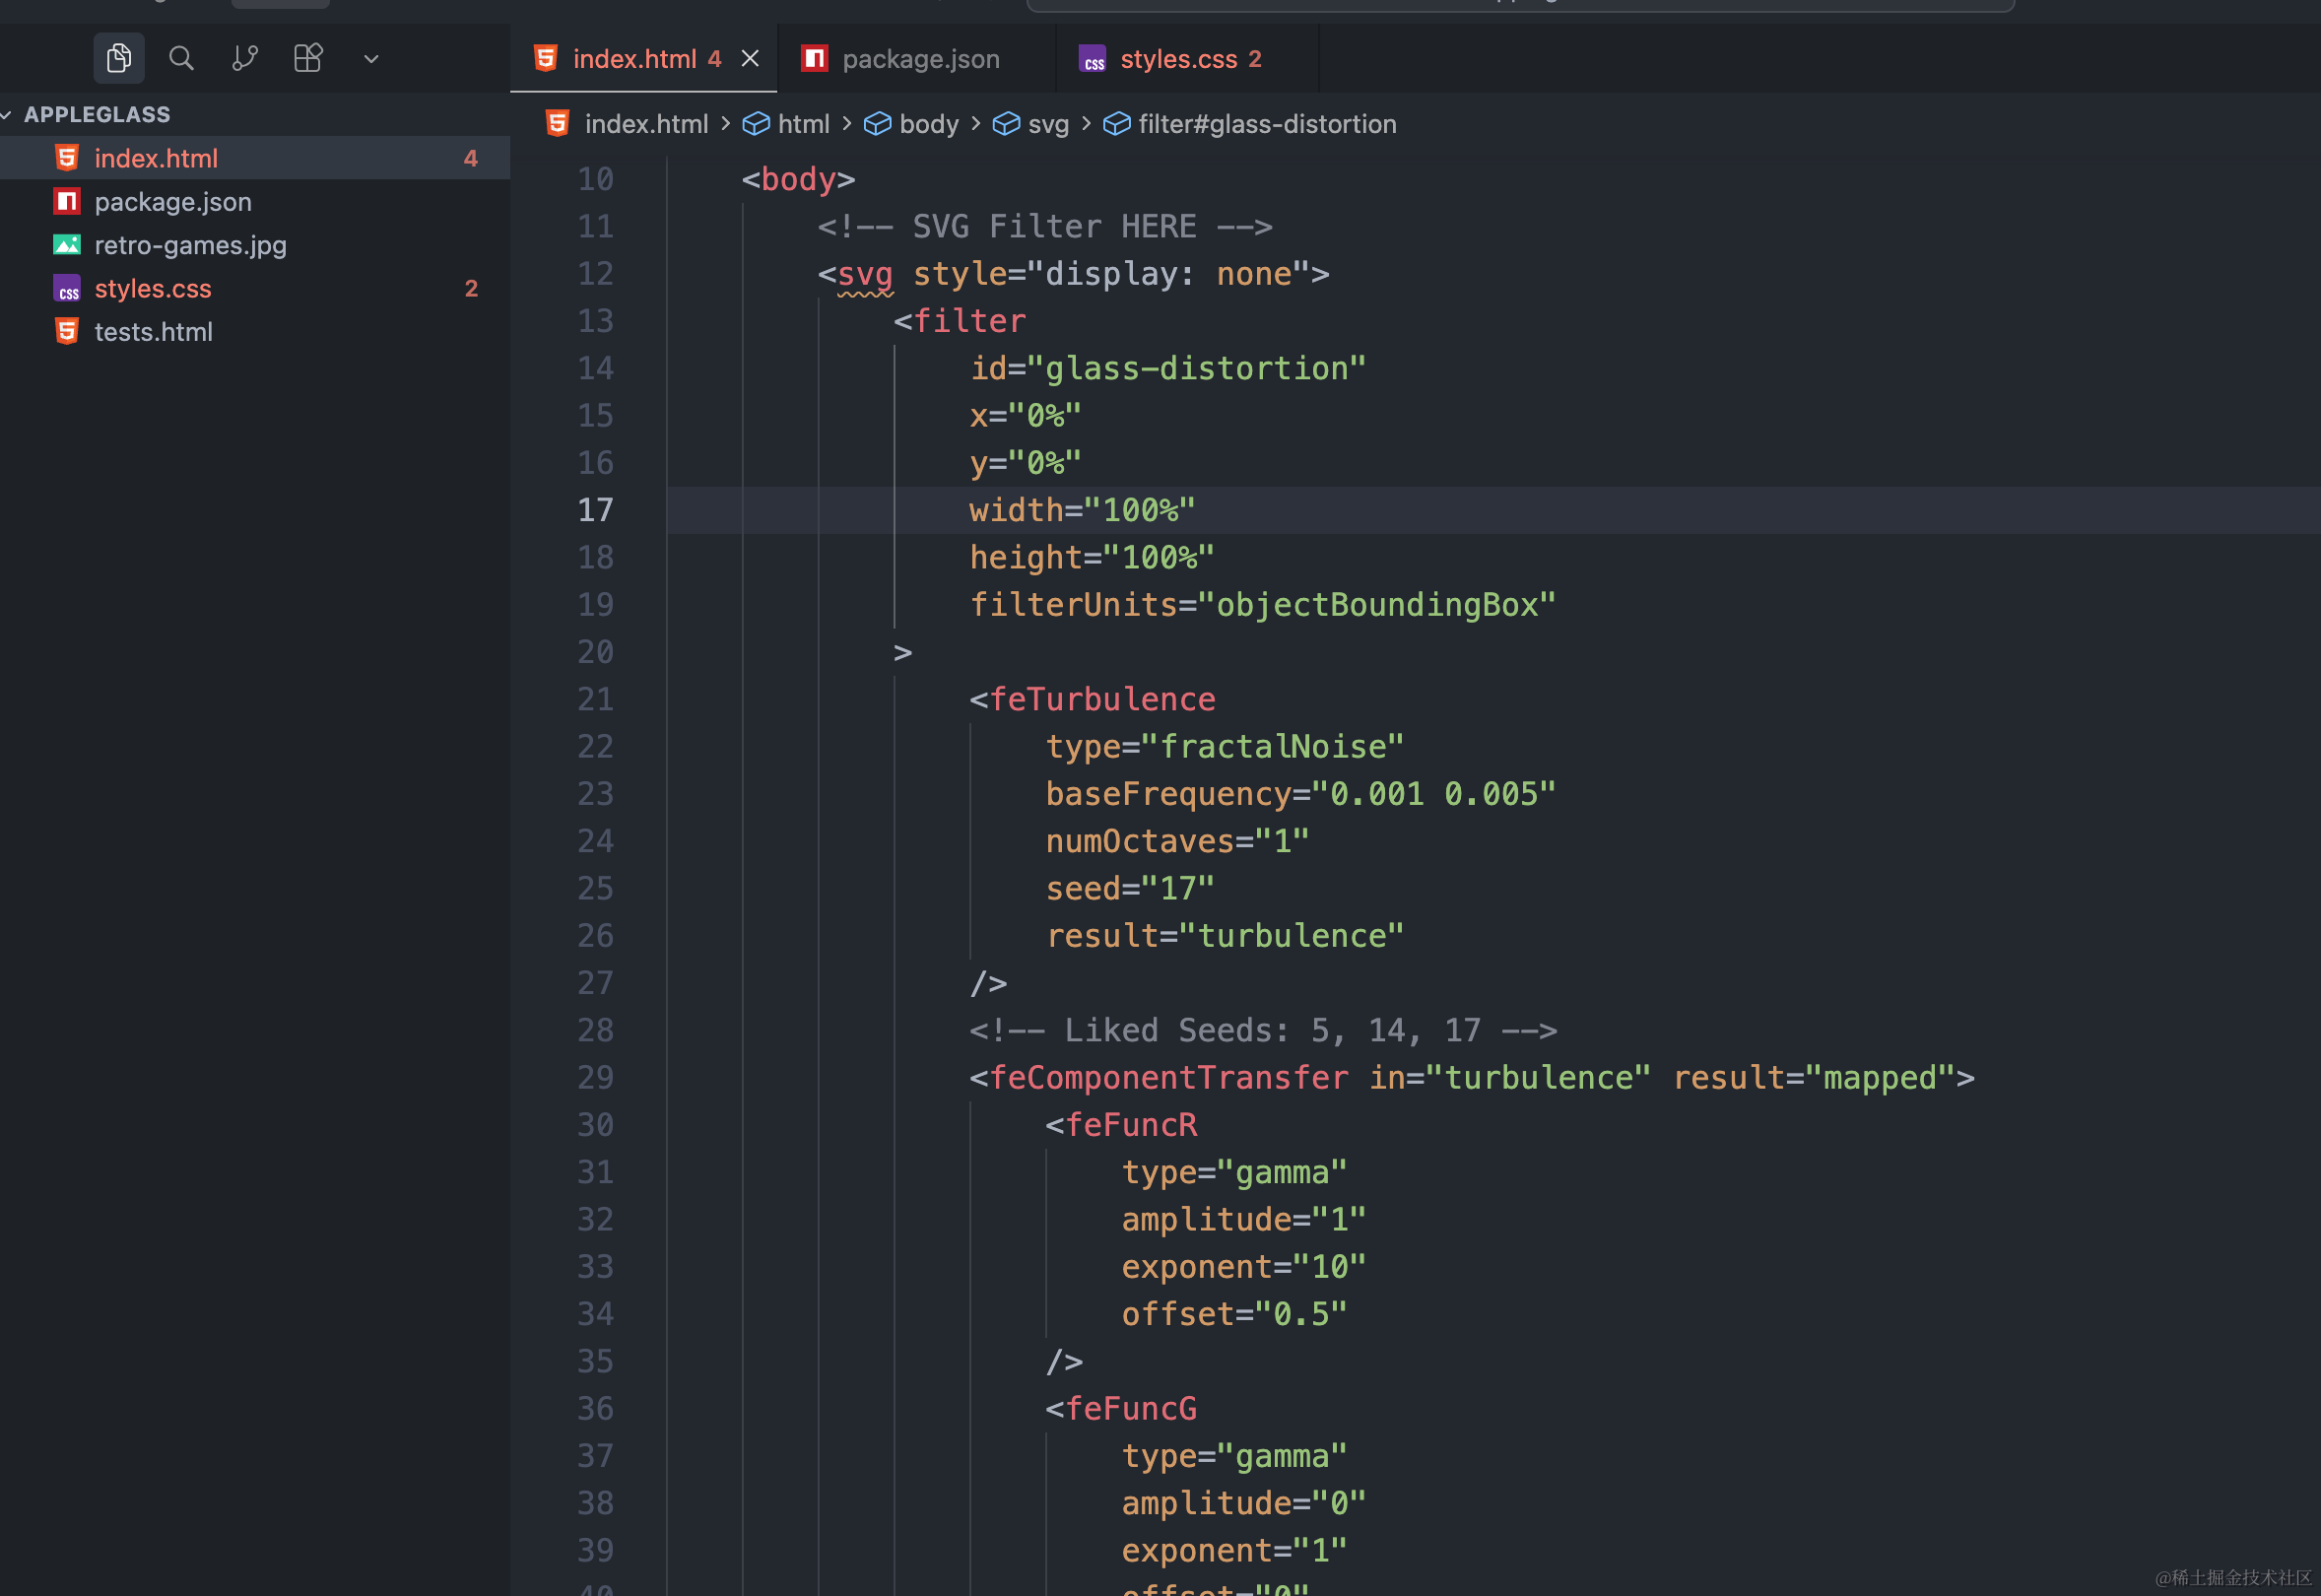Expand additional views chevron dropdown
This screenshot has width=2321, height=1596.
coord(371,59)
